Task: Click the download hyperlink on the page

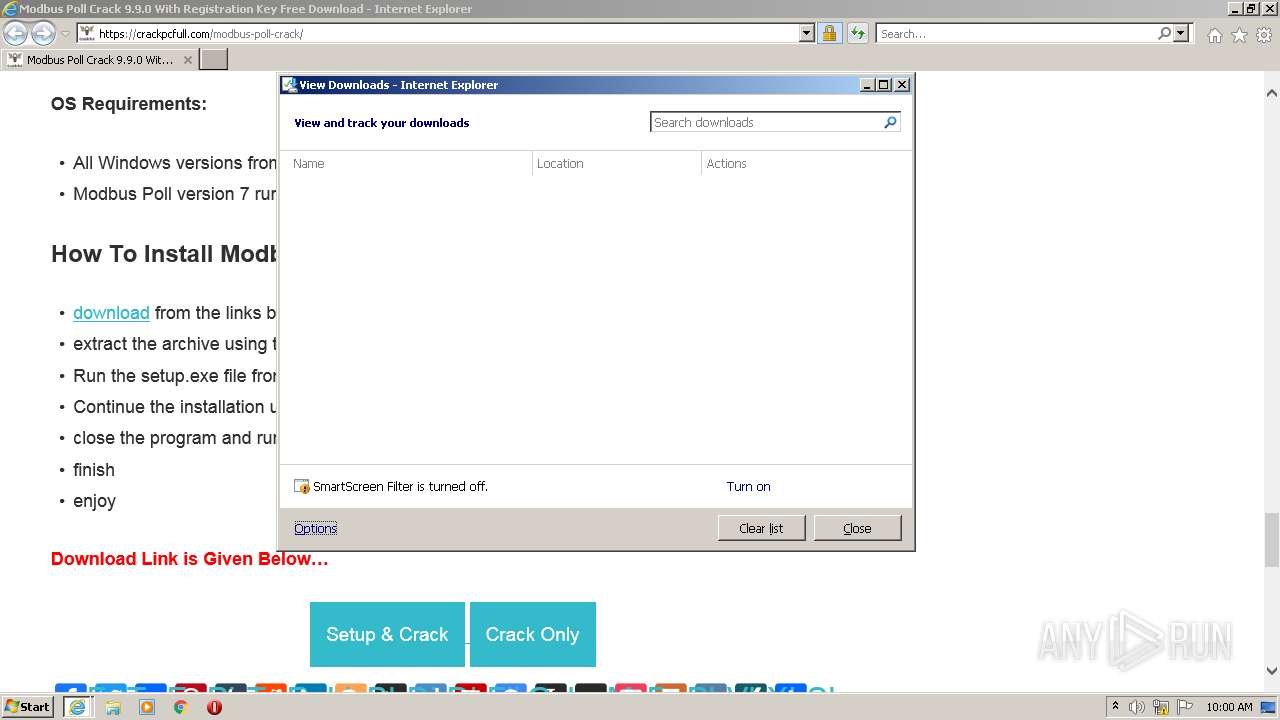Action: (x=111, y=313)
